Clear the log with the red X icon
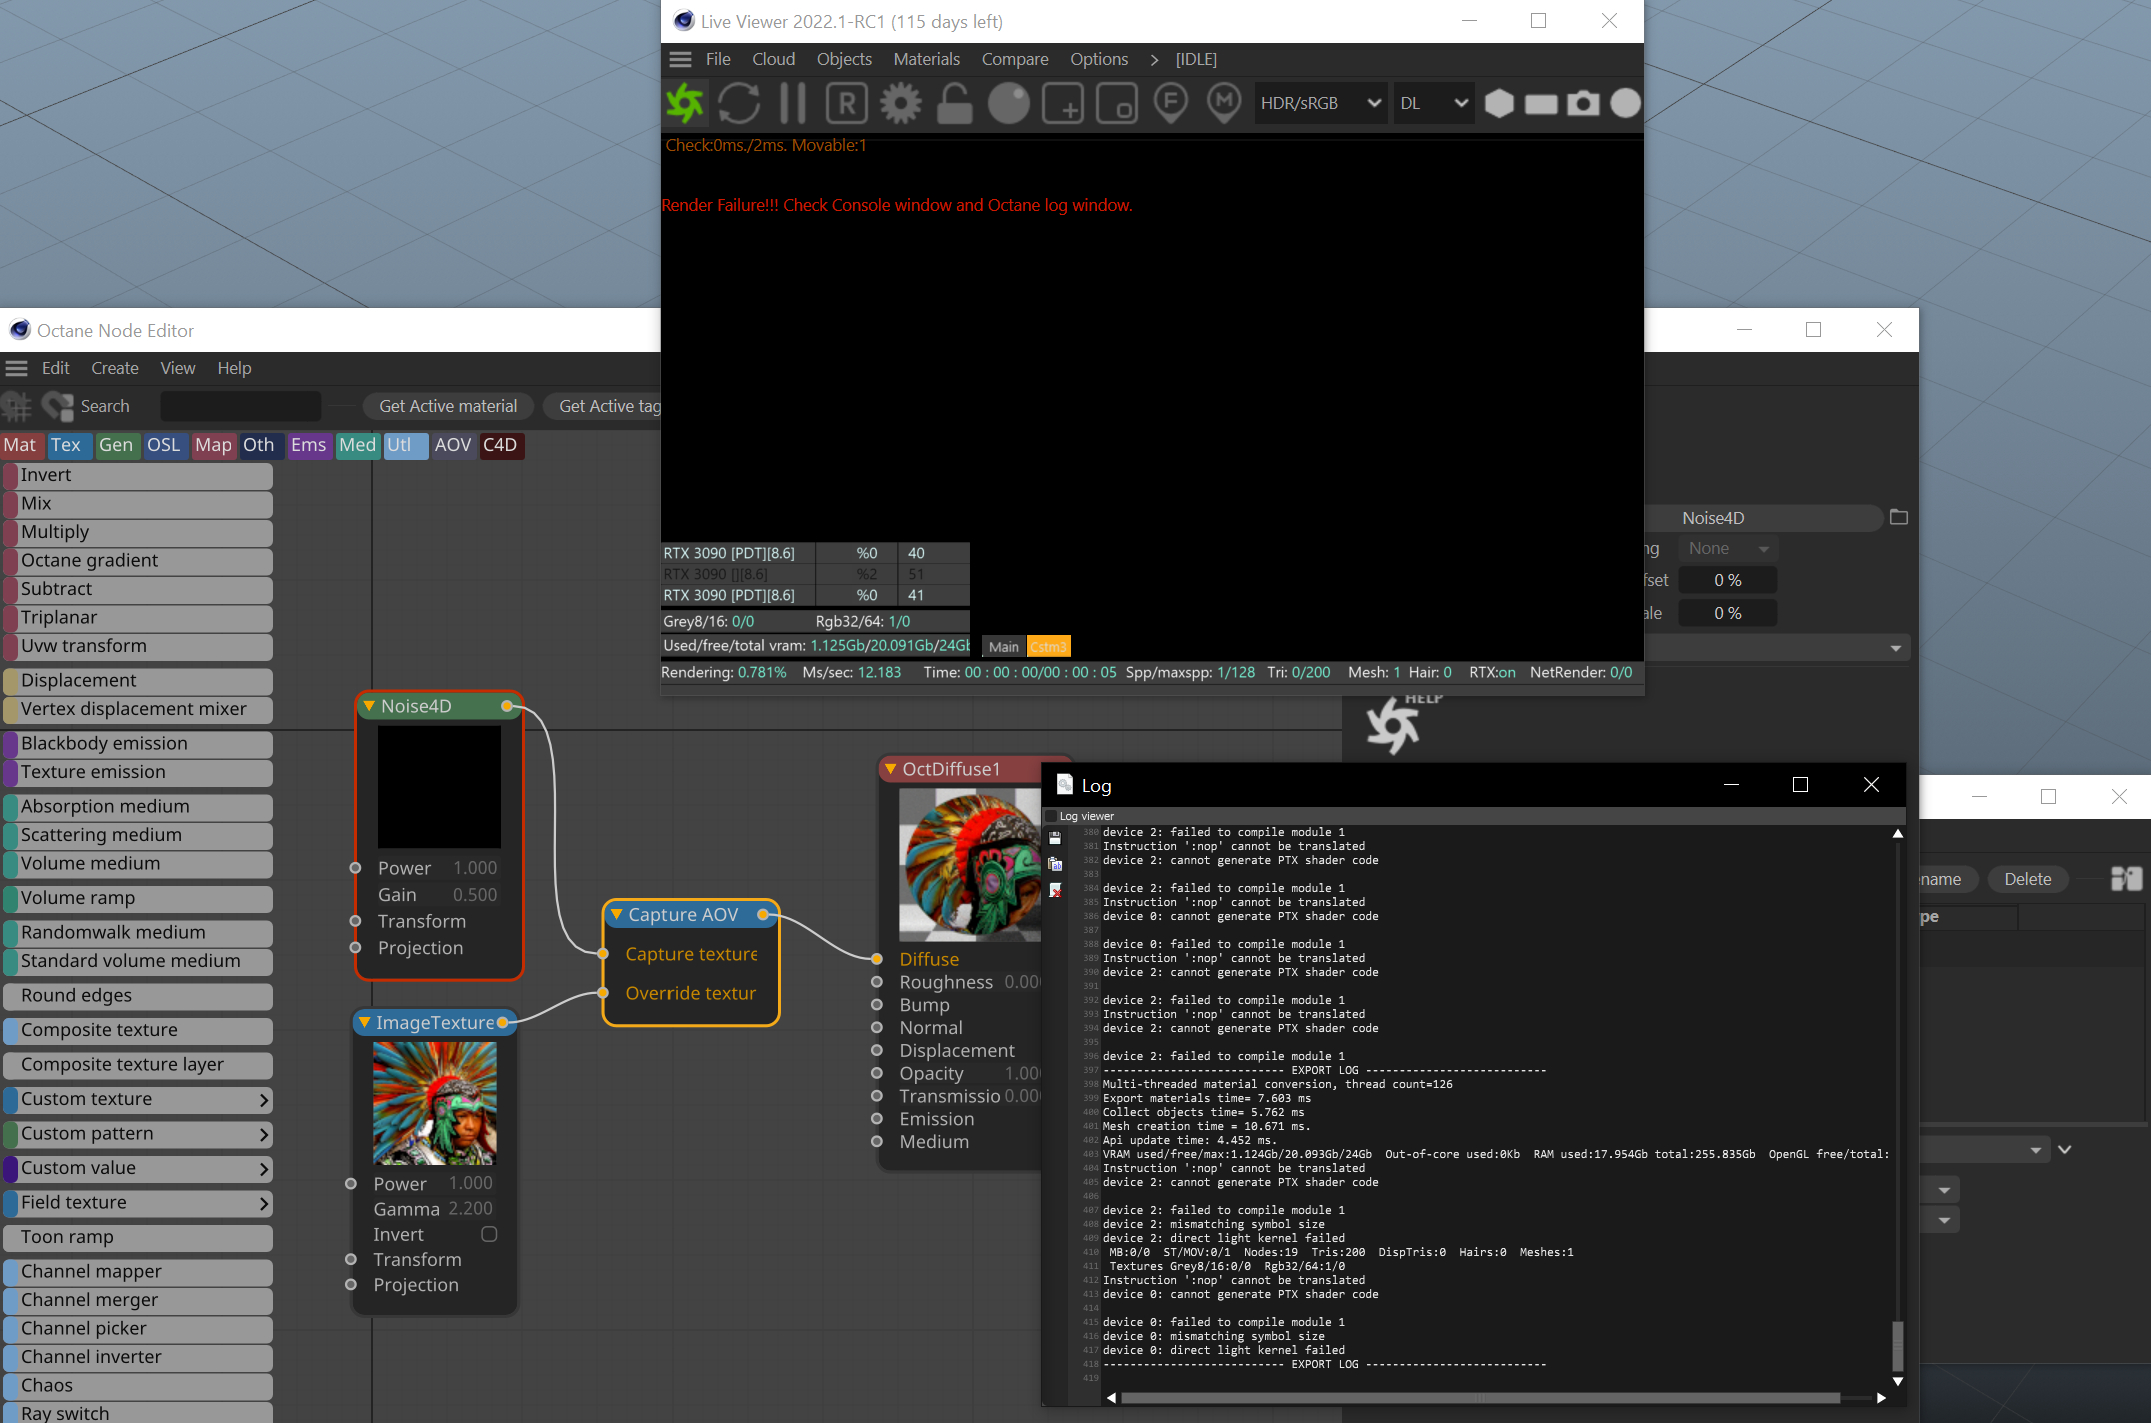This screenshot has height=1423, width=2151. point(1055,890)
